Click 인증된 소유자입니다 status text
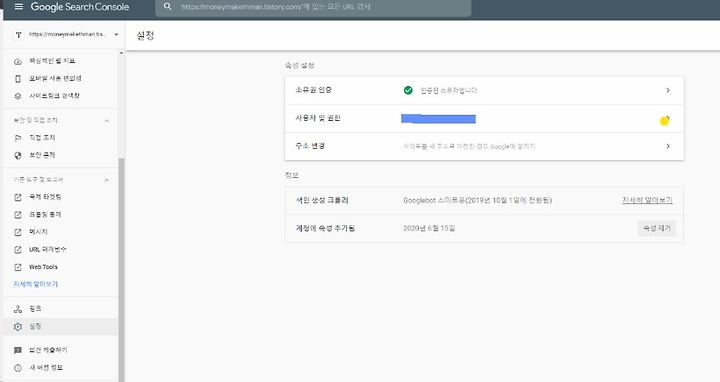The image size is (720, 382). [449, 90]
